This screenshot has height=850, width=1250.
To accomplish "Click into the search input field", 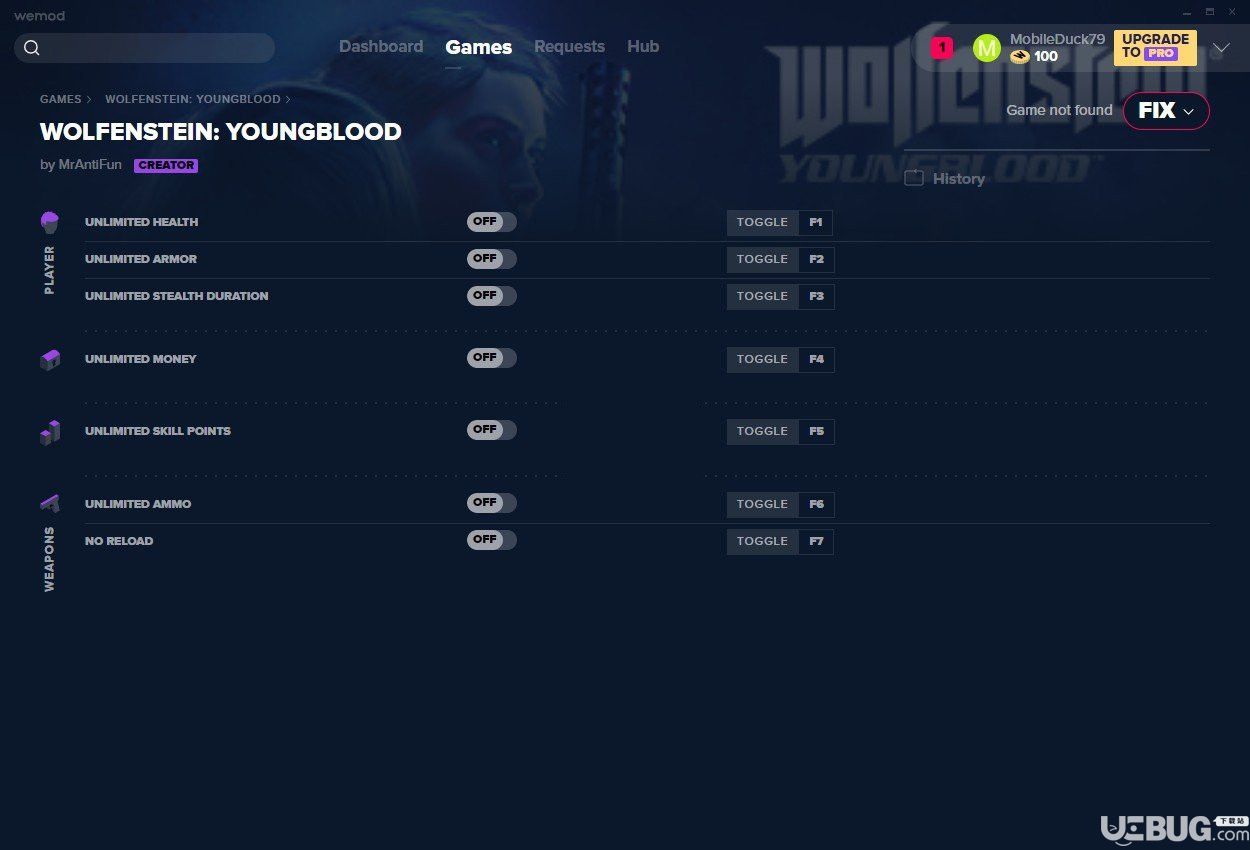I will point(145,48).
